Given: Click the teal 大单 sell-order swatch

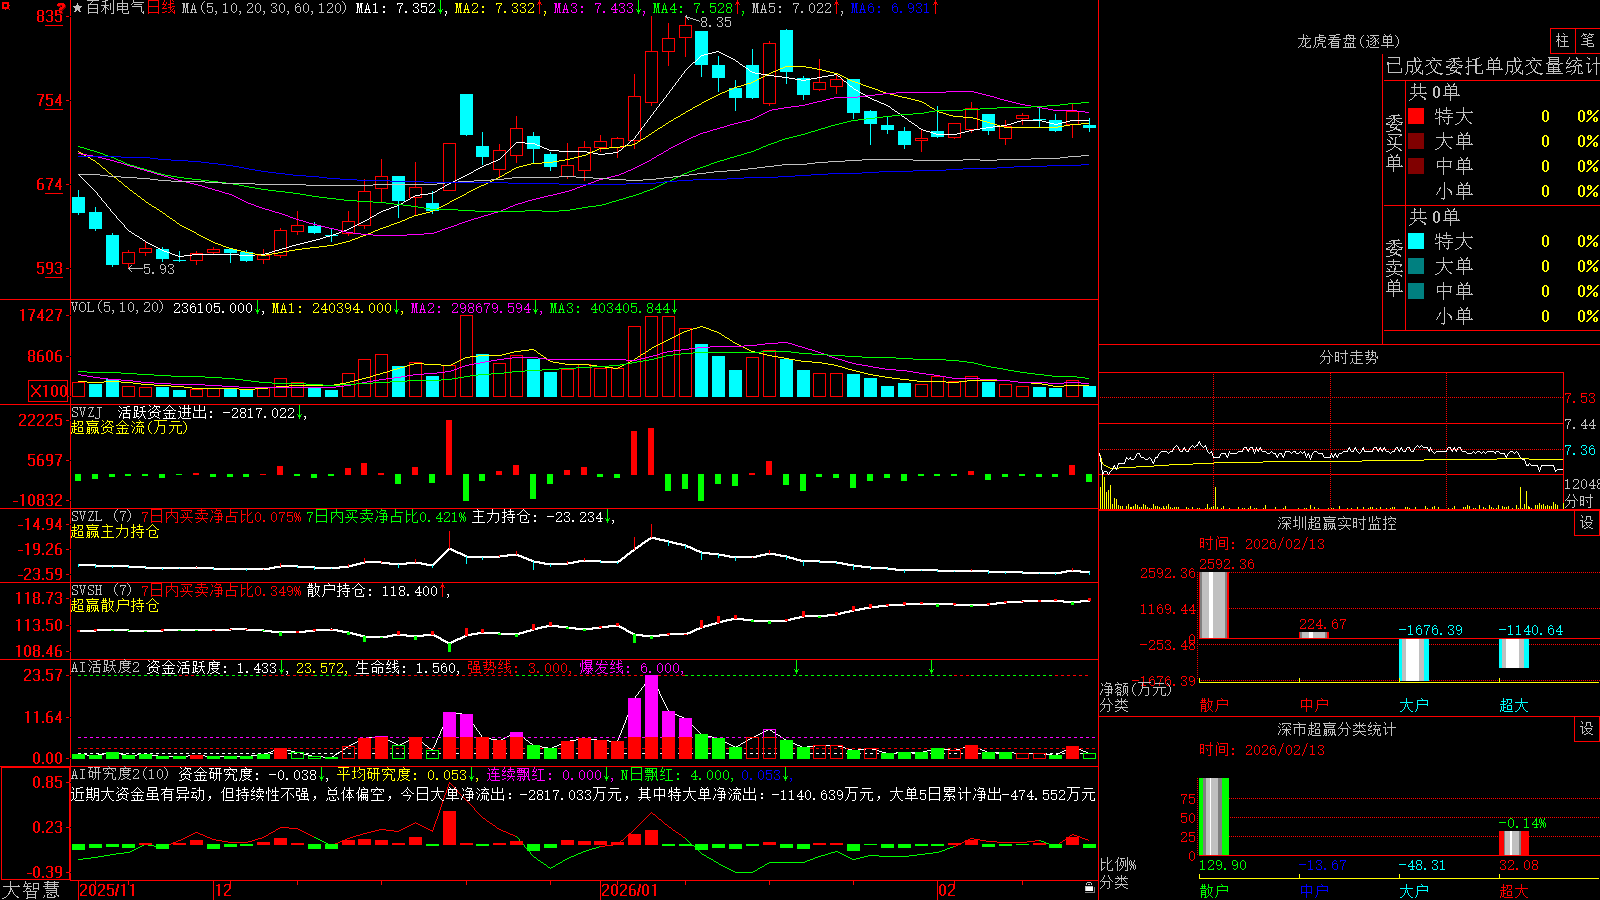Looking at the screenshot, I should pos(1416,266).
